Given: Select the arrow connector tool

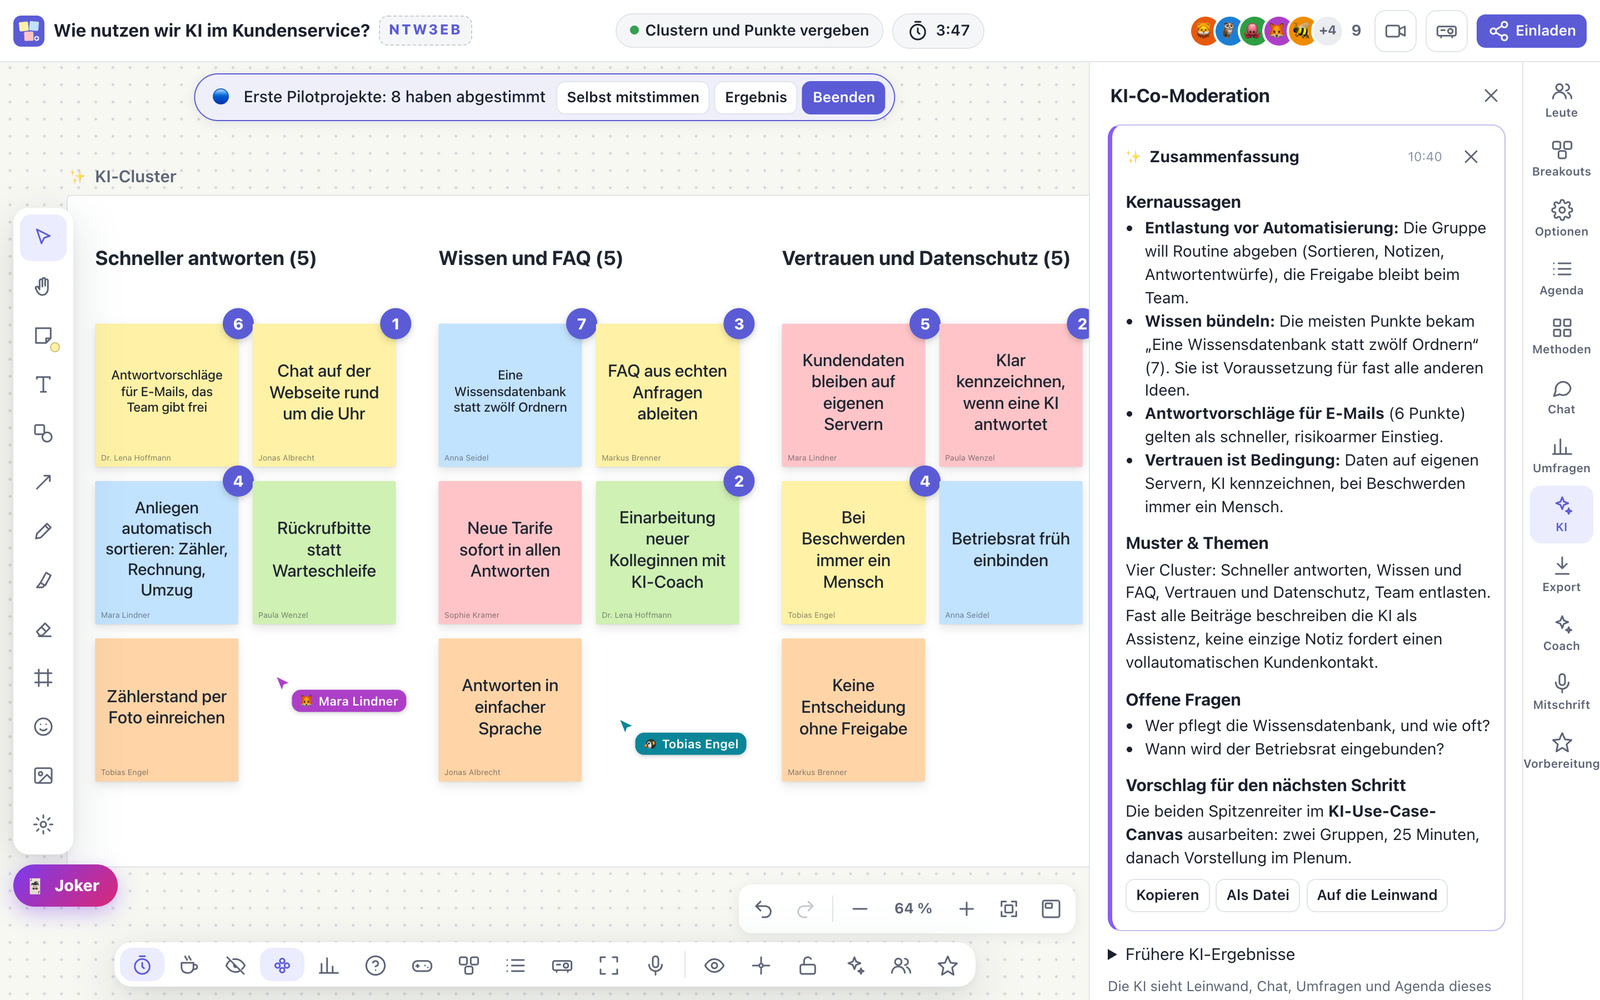Looking at the screenshot, I should [x=43, y=482].
